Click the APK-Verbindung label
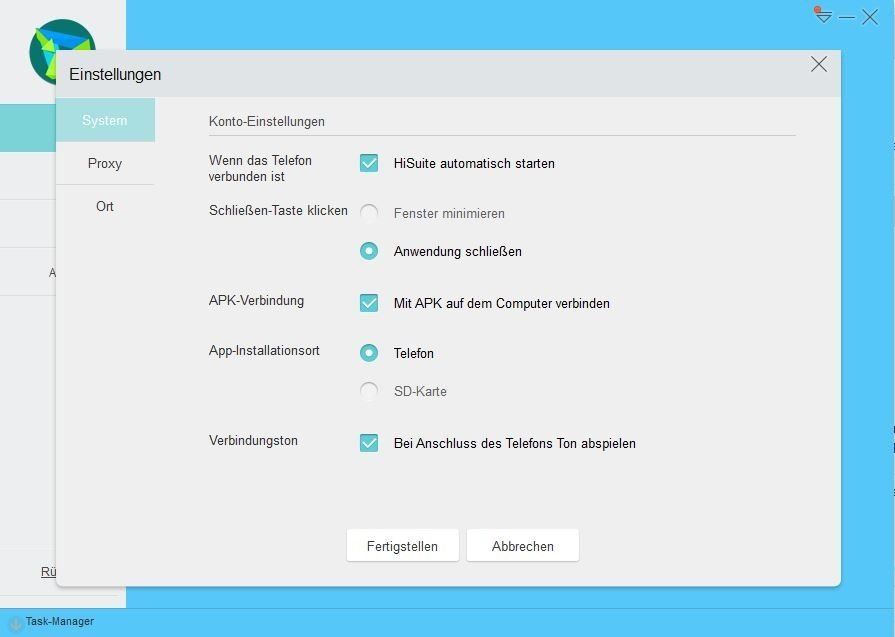Viewport: 895px width, 637px height. click(256, 300)
